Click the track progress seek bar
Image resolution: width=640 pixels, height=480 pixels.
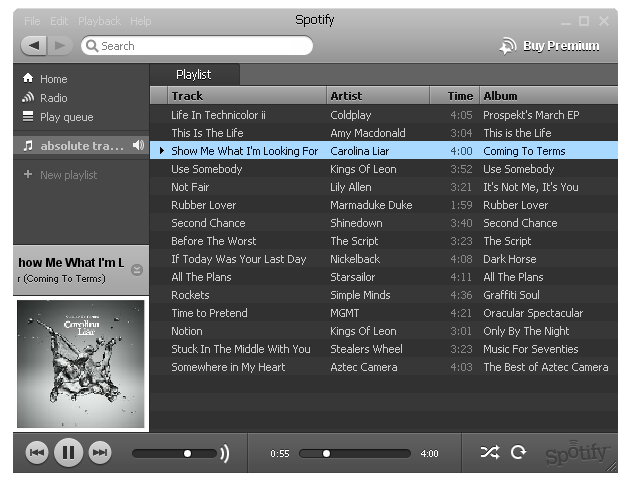coord(355,453)
